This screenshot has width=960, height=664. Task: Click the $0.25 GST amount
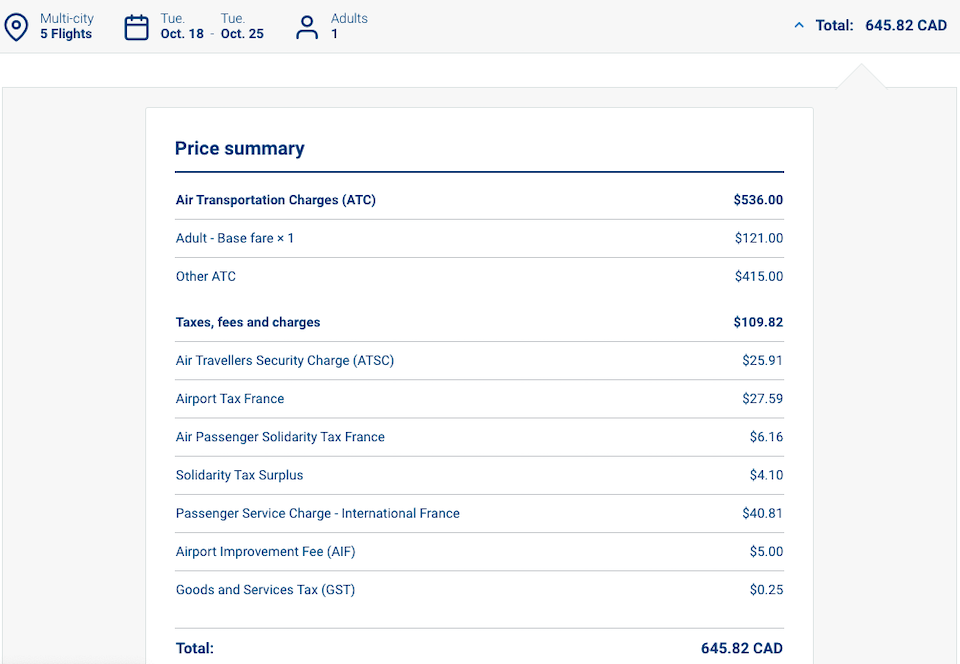766,590
